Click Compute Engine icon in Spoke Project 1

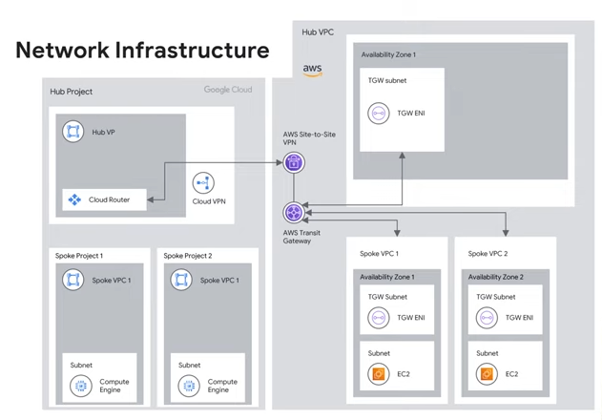tap(80, 383)
